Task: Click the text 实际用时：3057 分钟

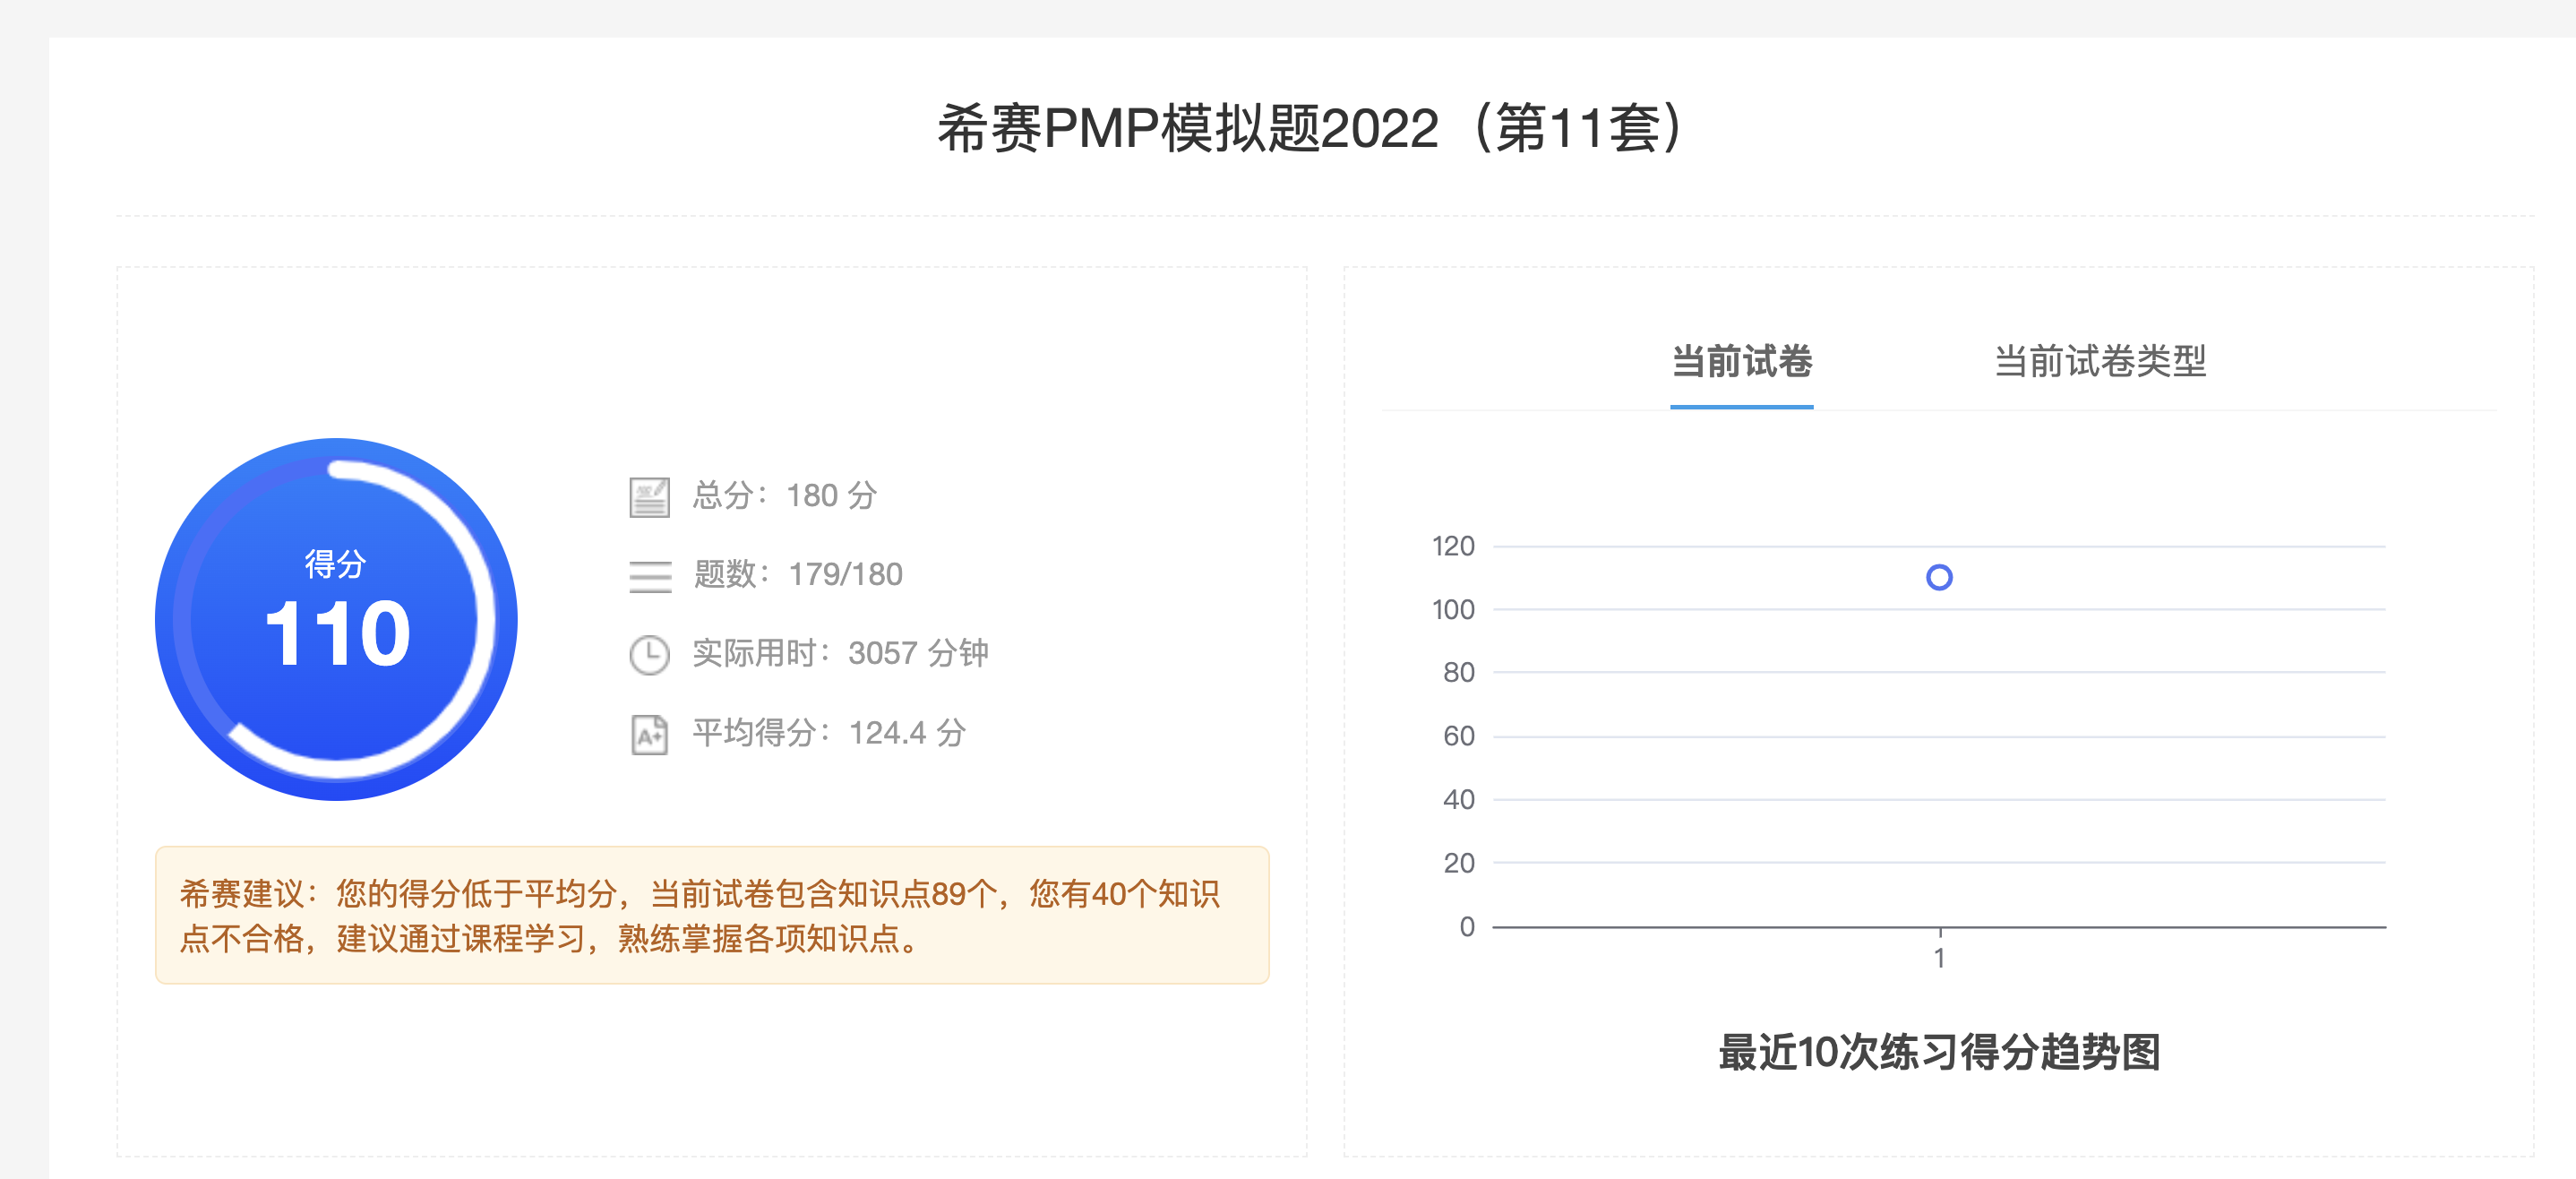Action: (840, 654)
